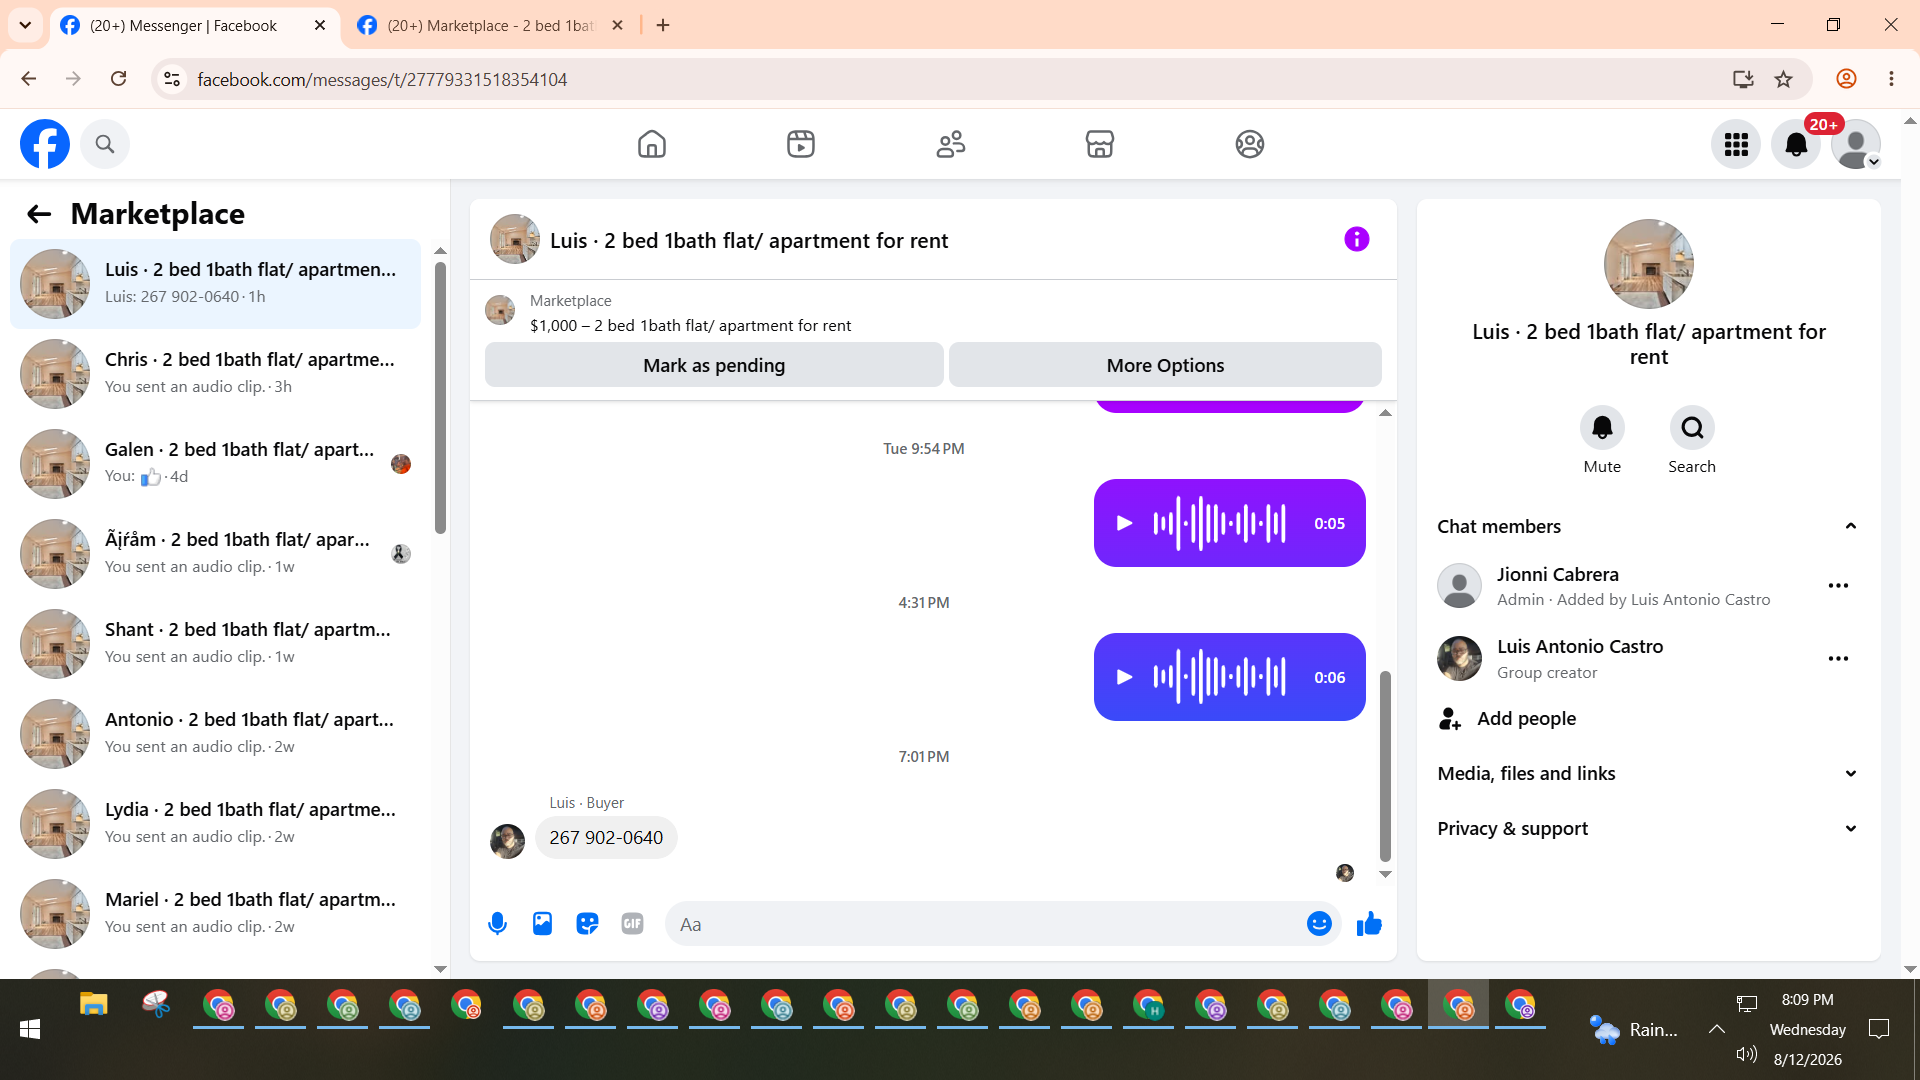The height and width of the screenshot is (1080, 1920).
Task: Go back in browser history
Action: pyautogui.click(x=29, y=79)
